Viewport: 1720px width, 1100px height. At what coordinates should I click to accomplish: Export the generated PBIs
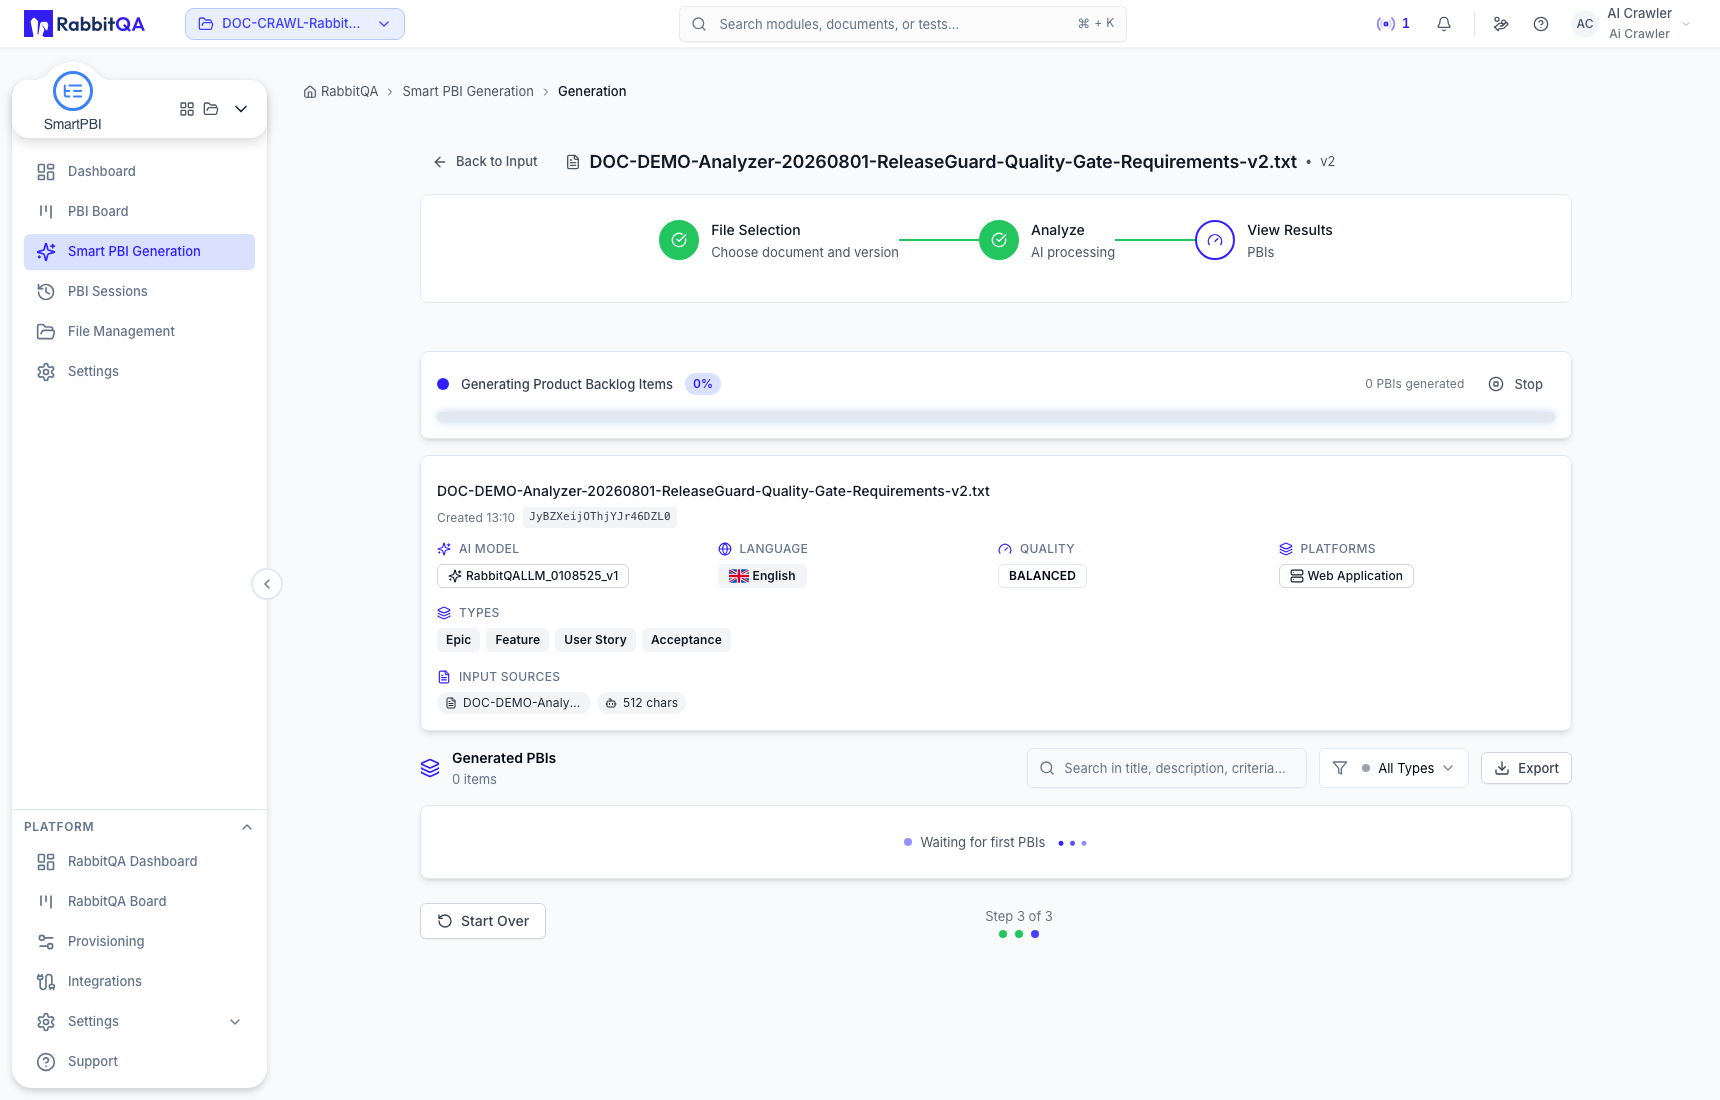click(1526, 768)
